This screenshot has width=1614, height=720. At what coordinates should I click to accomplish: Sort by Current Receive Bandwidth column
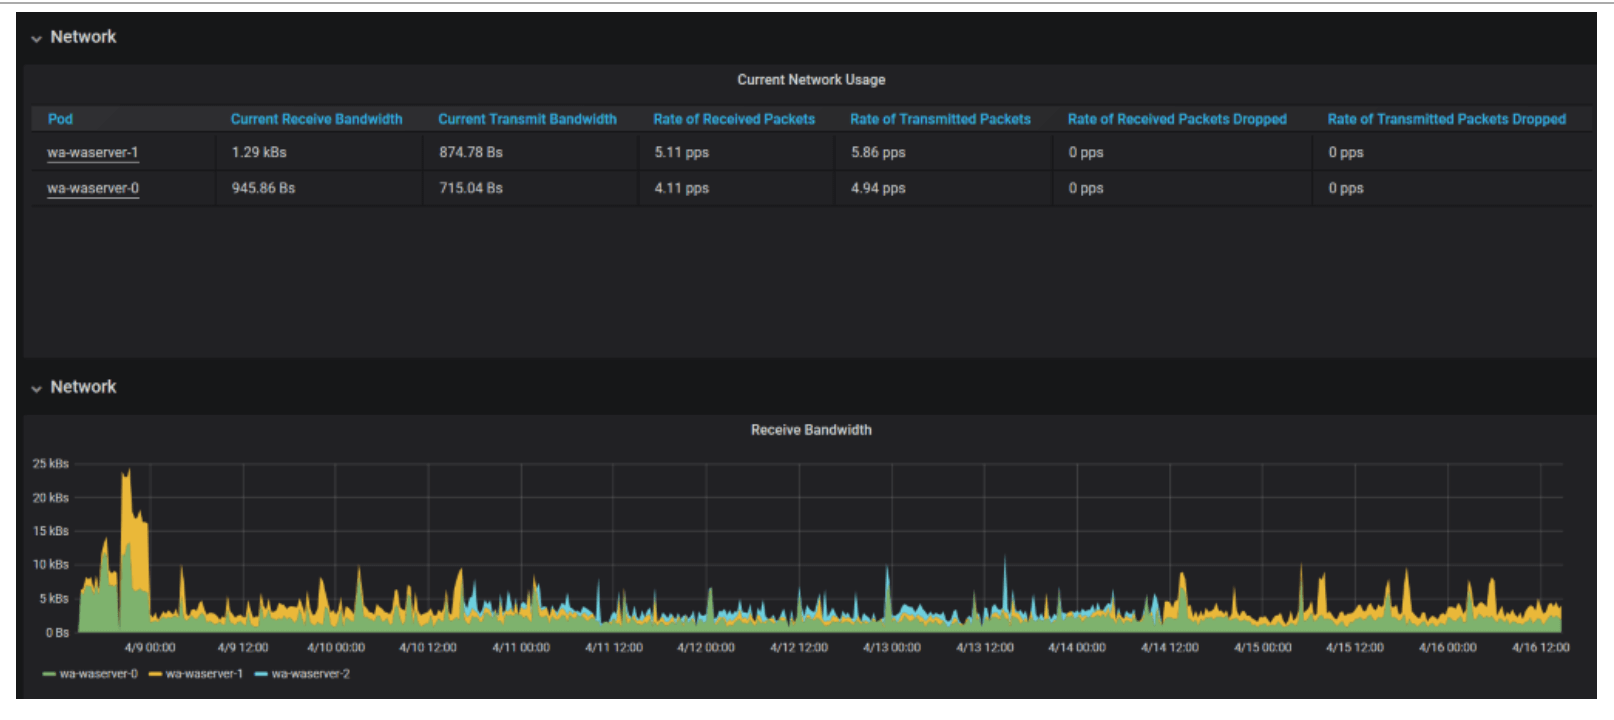[316, 119]
